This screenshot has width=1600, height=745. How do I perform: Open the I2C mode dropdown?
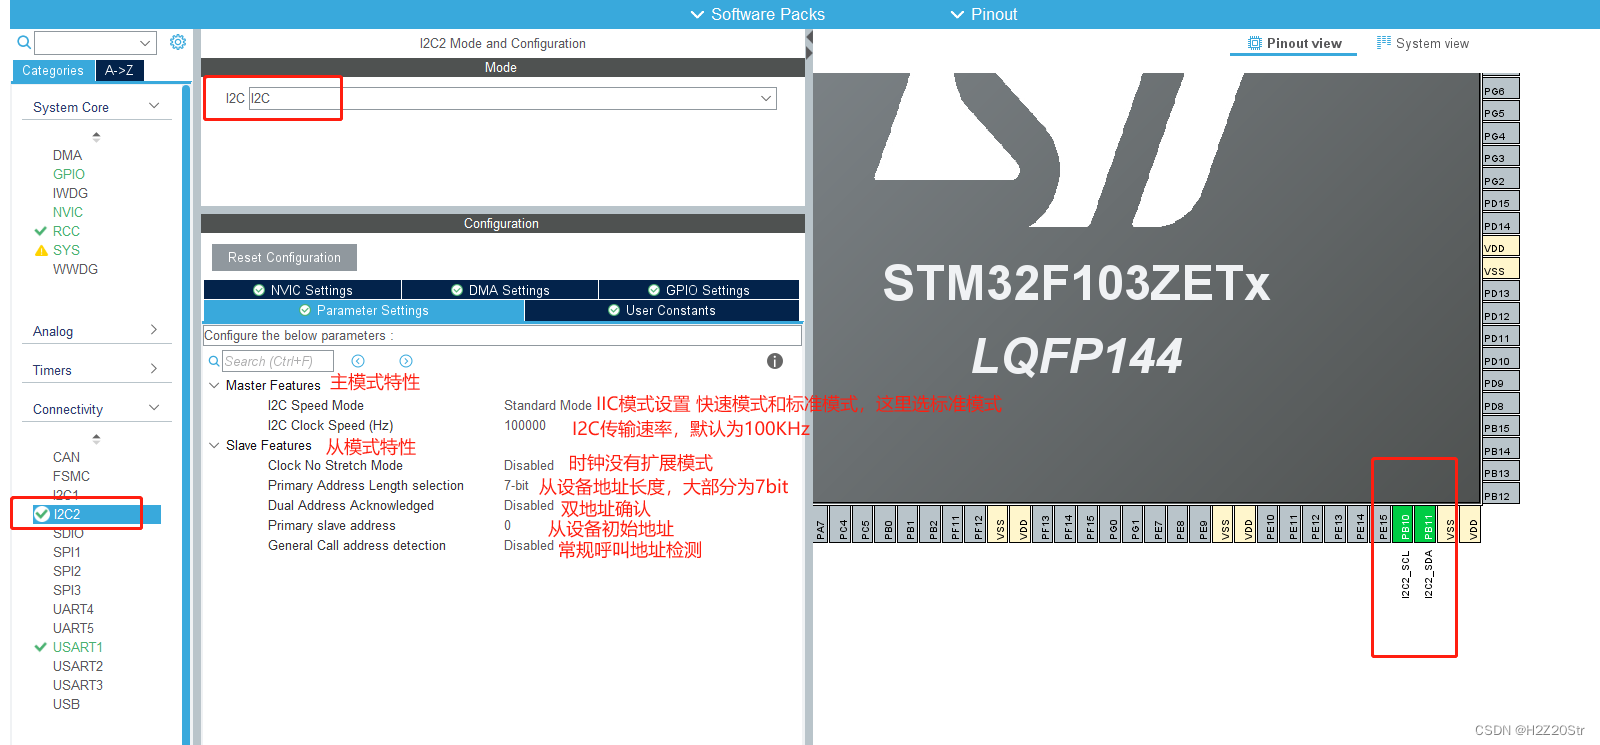[x=766, y=98]
